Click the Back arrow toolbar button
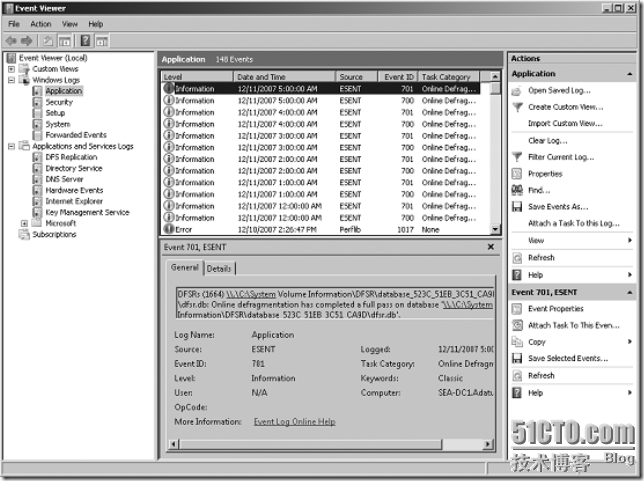Image resolution: width=644 pixels, height=481 pixels. [x=12, y=41]
